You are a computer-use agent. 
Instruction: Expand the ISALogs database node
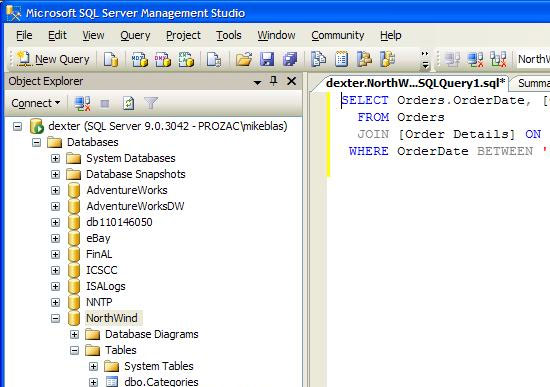55,286
